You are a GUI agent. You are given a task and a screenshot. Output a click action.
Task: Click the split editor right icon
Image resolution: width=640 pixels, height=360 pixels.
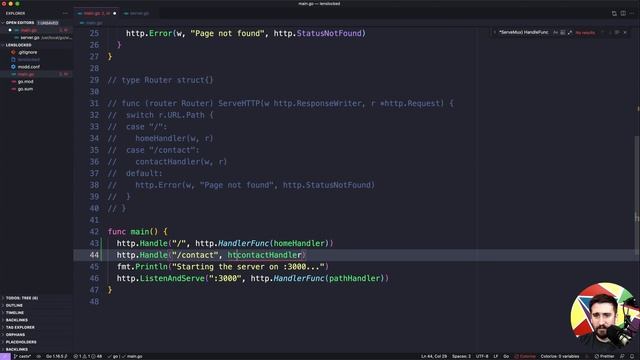[x=623, y=13]
